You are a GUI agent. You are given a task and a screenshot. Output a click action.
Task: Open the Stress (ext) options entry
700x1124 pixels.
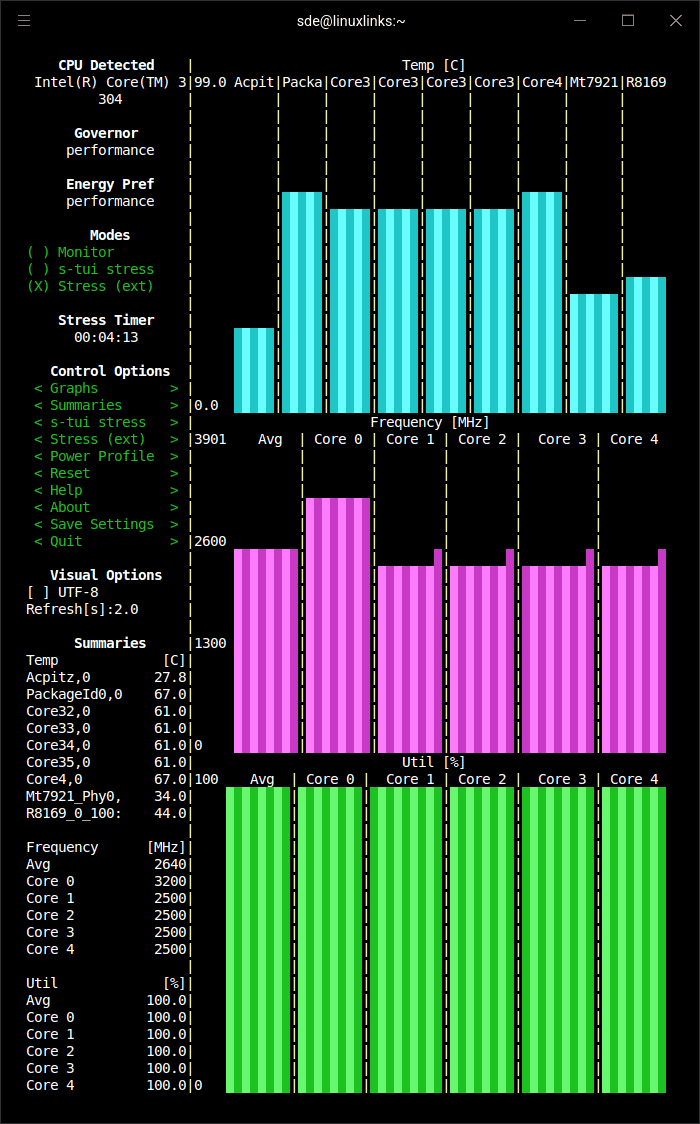click(x=106, y=439)
